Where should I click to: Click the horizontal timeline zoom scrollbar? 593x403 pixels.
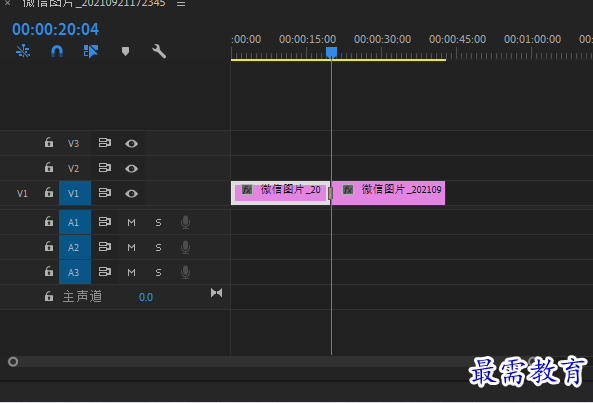click(274, 362)
